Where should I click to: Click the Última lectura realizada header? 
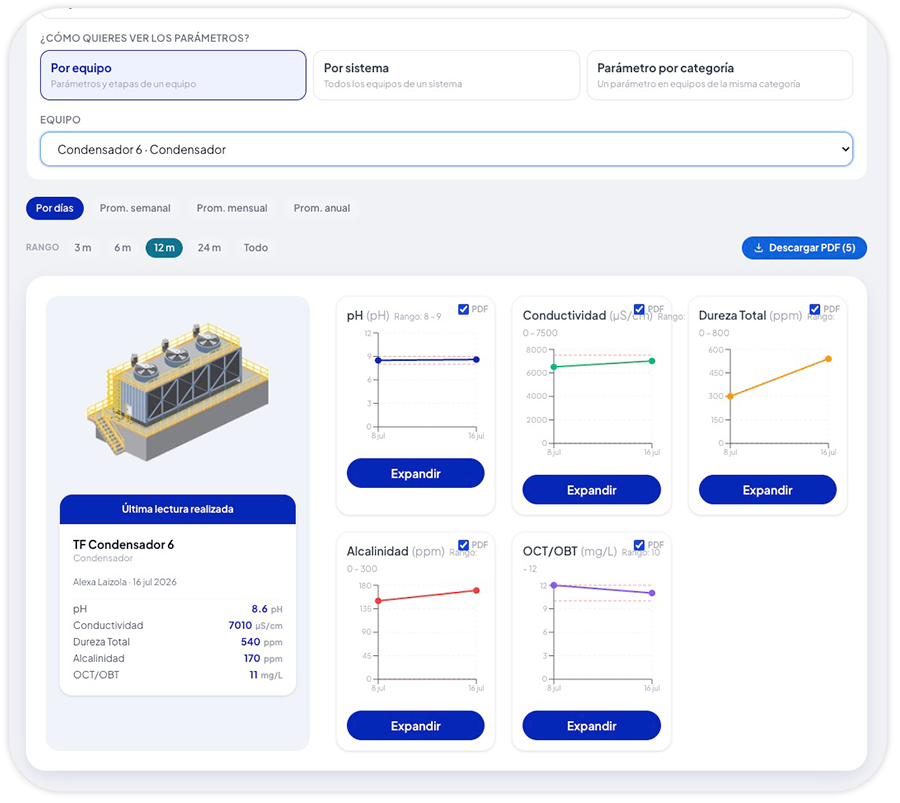coord(178,509)
